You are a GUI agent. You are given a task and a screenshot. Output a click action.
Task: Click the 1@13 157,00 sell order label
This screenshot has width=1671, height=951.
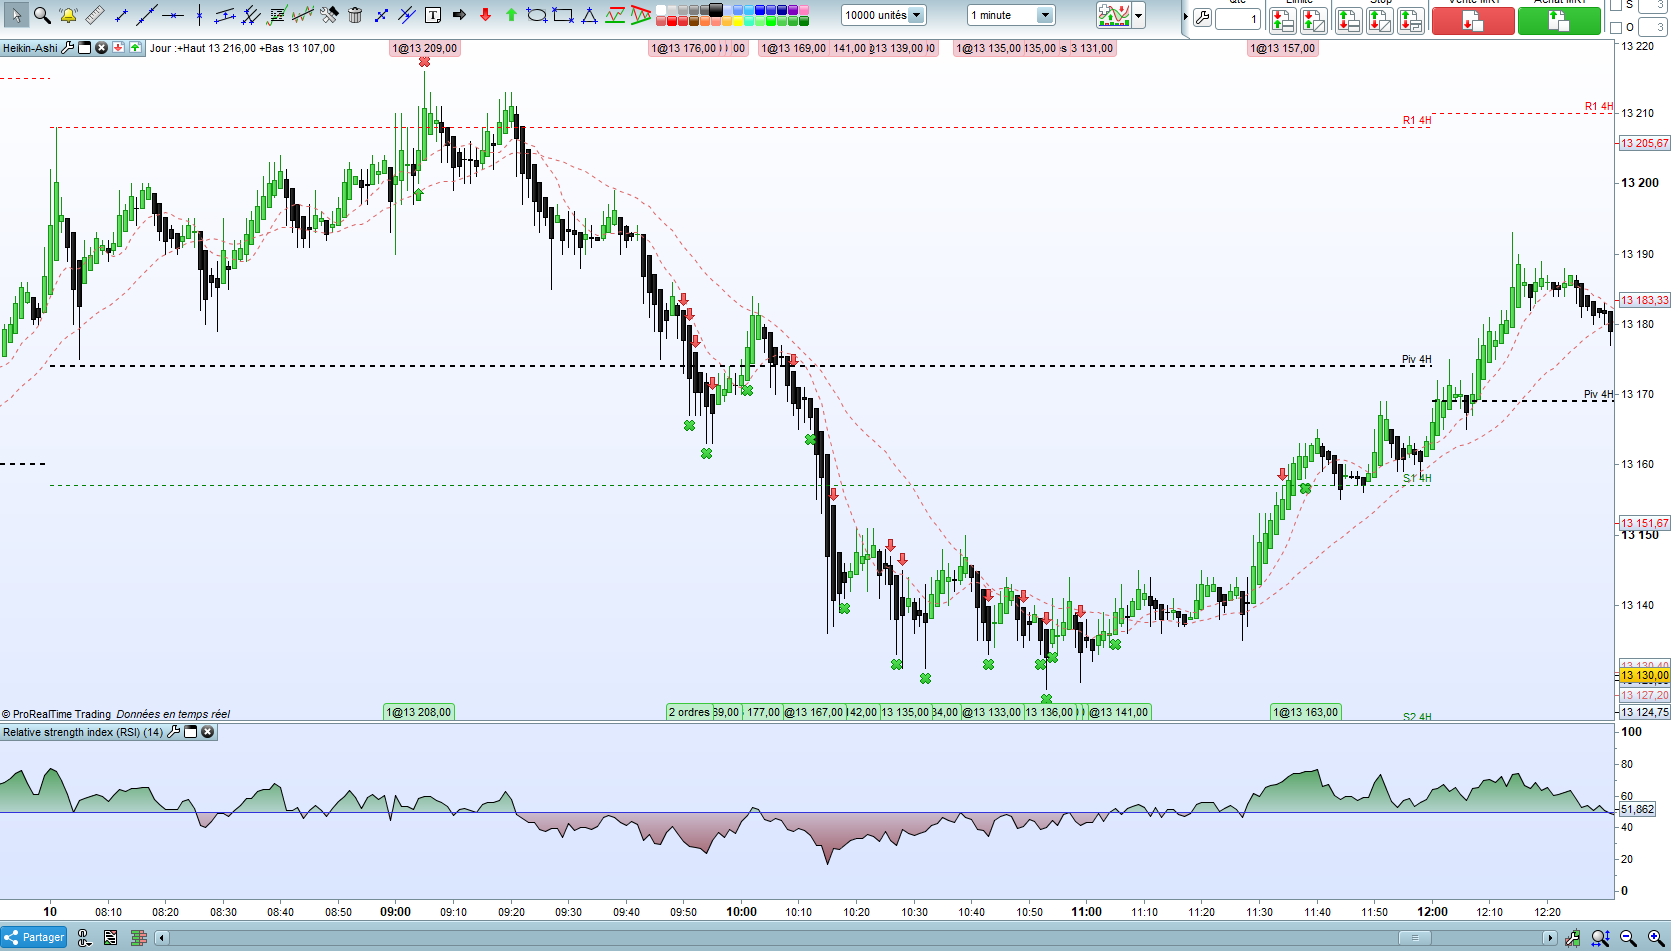coord(1283,48)
